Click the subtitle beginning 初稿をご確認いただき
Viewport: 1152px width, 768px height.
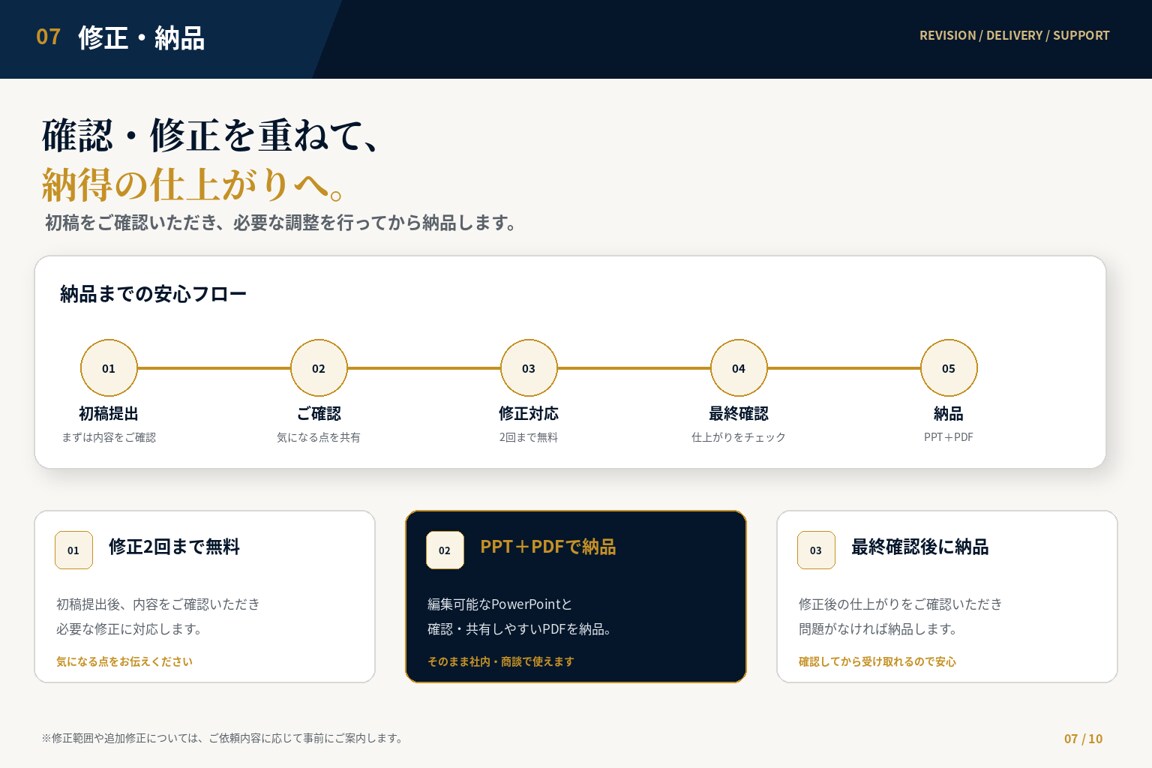click(282, 223)
